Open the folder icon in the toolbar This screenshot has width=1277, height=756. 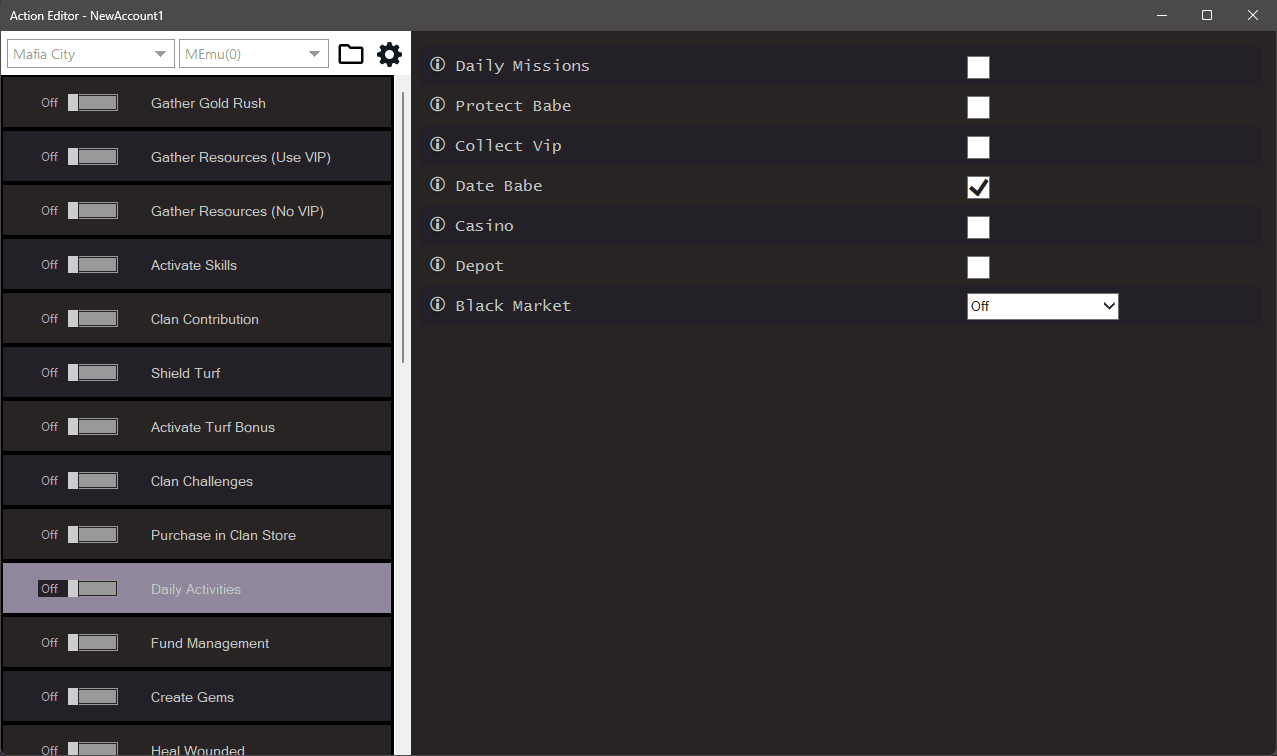(351, 54)
